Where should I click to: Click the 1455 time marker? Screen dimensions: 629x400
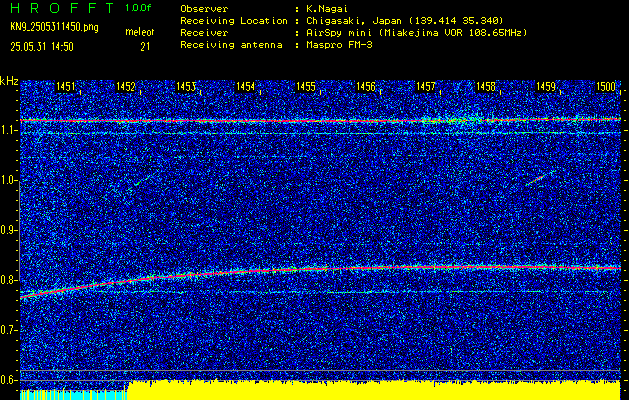tap(306, 86)
